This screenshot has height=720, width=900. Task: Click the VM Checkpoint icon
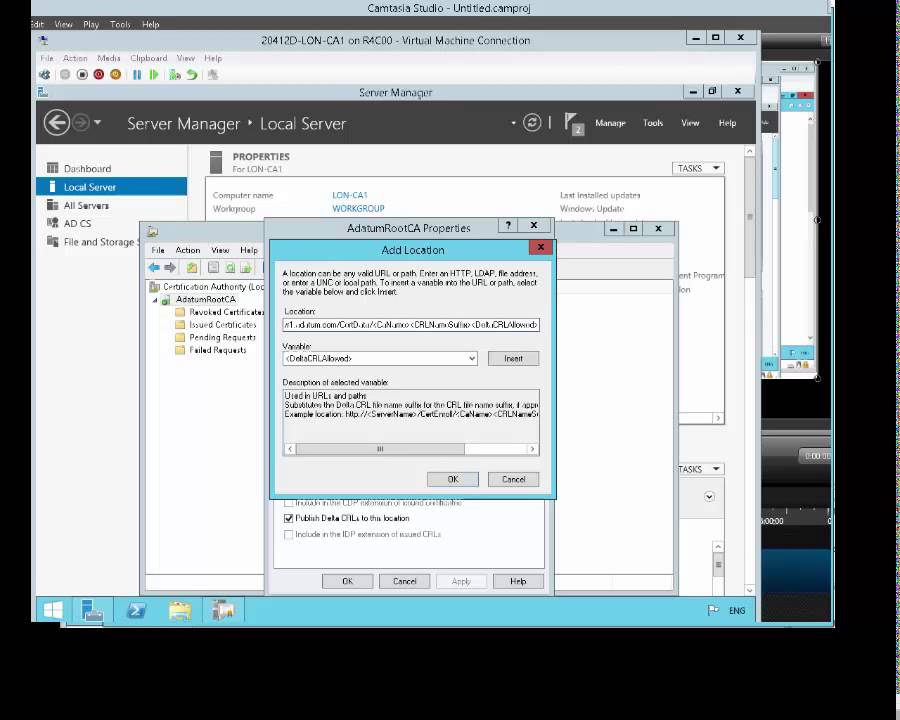click(174, 75)
